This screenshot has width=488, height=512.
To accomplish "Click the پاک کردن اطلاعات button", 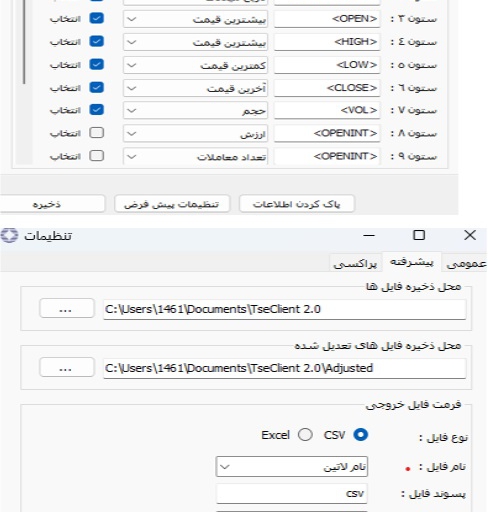I will [297, 204].
